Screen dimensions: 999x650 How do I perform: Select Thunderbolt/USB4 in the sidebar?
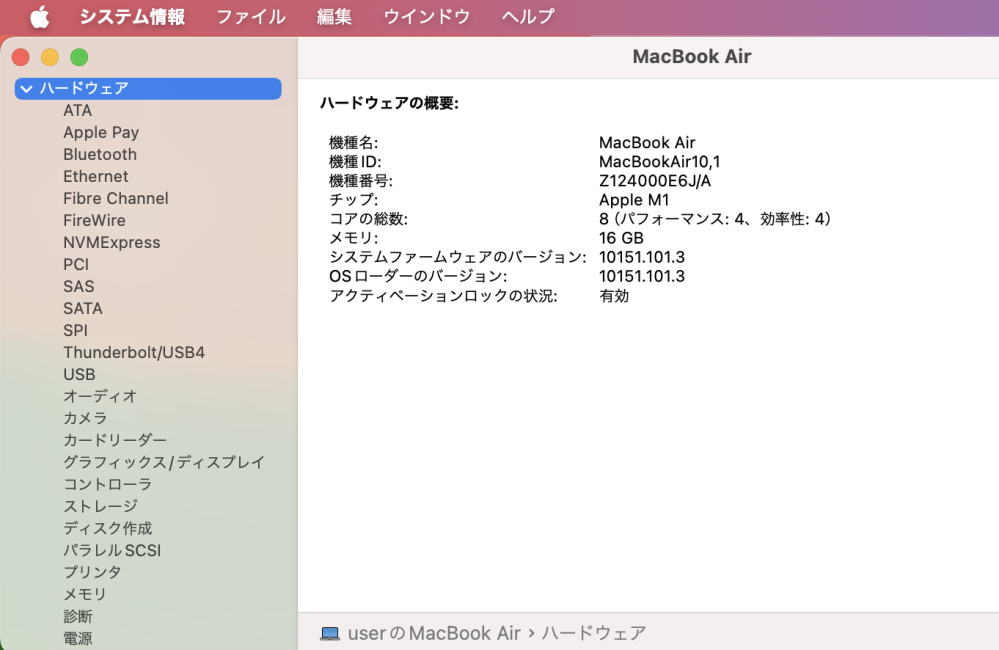tap(134, 352)
